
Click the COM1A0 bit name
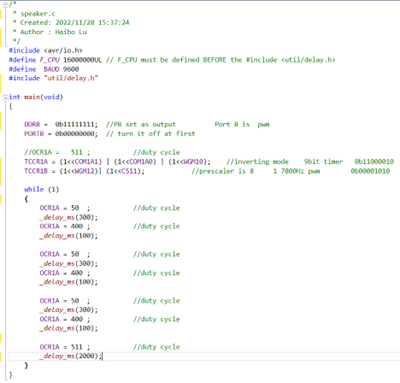click(141, 162)
